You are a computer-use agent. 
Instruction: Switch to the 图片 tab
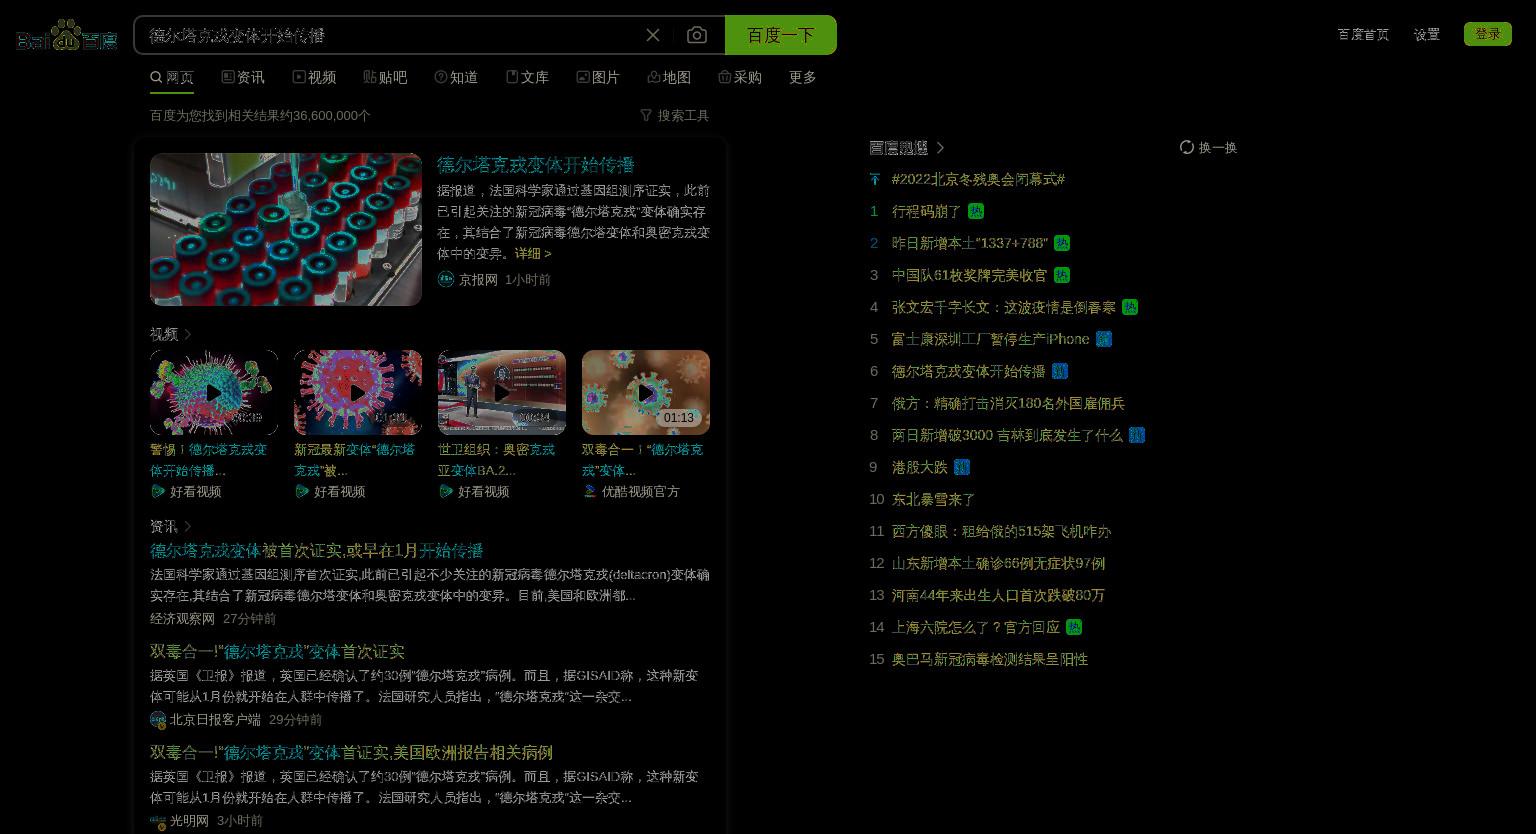[598, 77]
